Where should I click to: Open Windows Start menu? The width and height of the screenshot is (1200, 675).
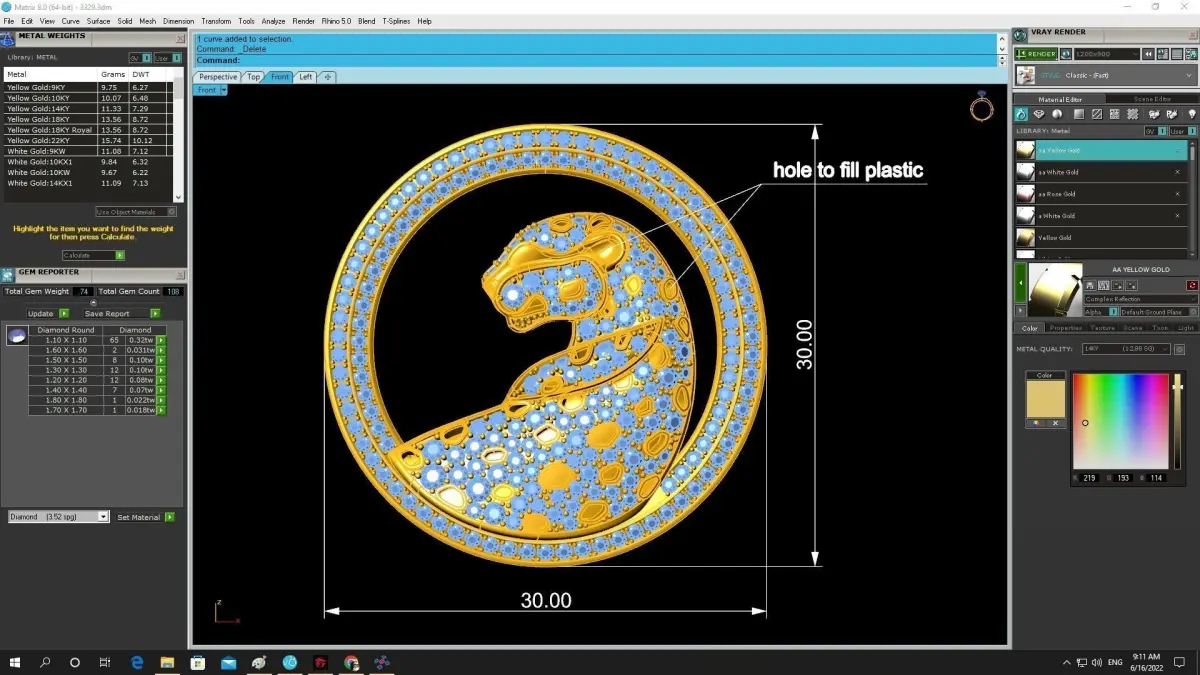[15, 662]
